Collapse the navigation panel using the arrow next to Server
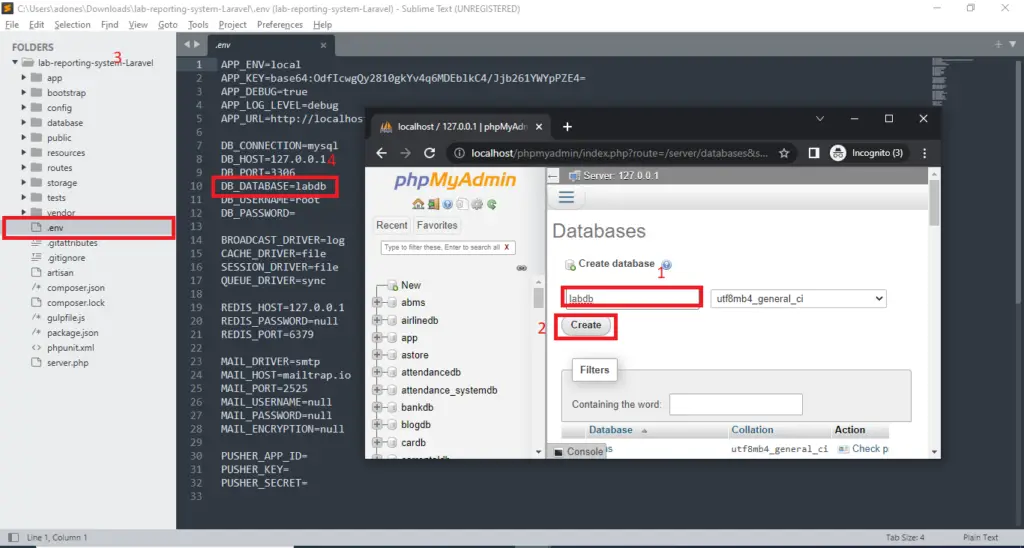 point(553,176)
